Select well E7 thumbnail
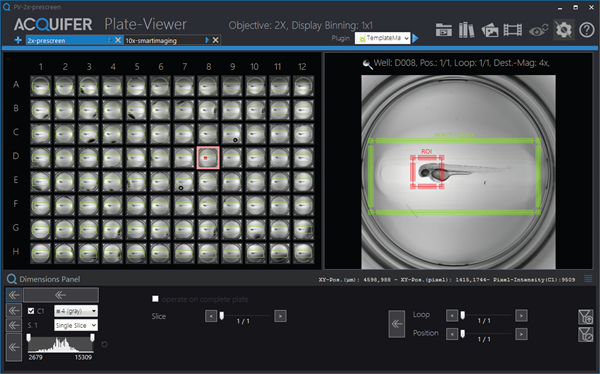The width and height of the screenshot is (600, 374). 184,181
